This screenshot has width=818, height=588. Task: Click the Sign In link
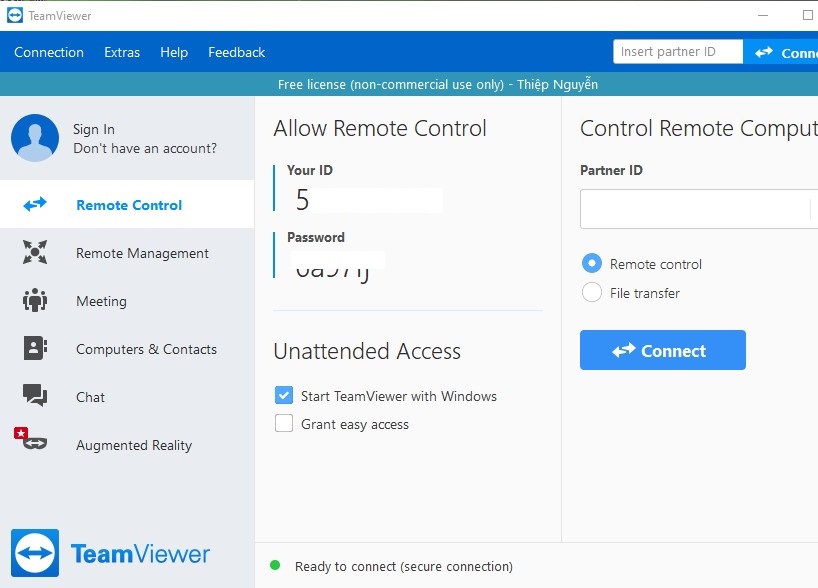(x=94, y=129)
